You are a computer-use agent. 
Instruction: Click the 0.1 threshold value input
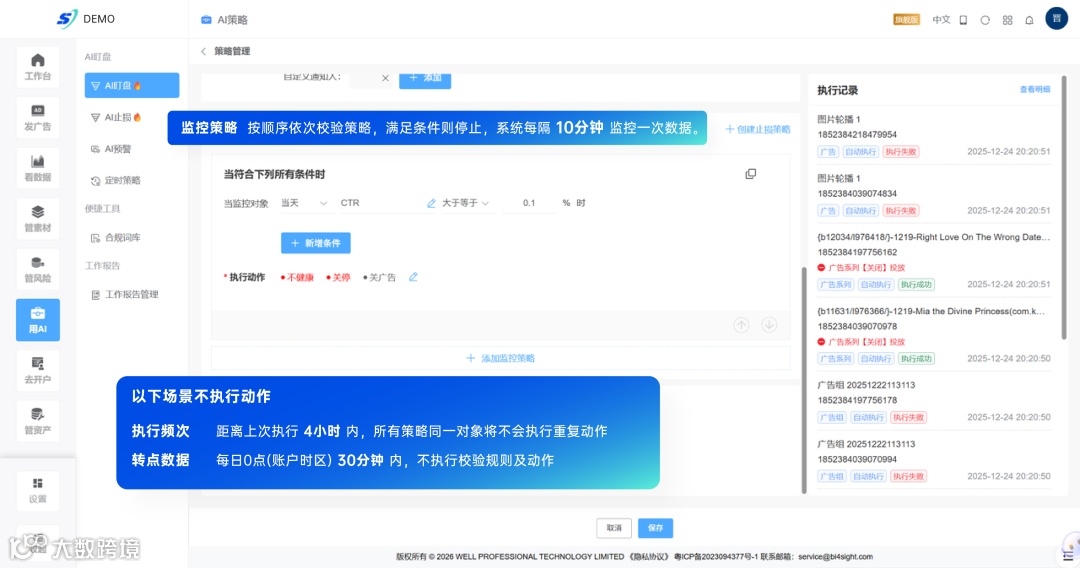coord(529,203)
